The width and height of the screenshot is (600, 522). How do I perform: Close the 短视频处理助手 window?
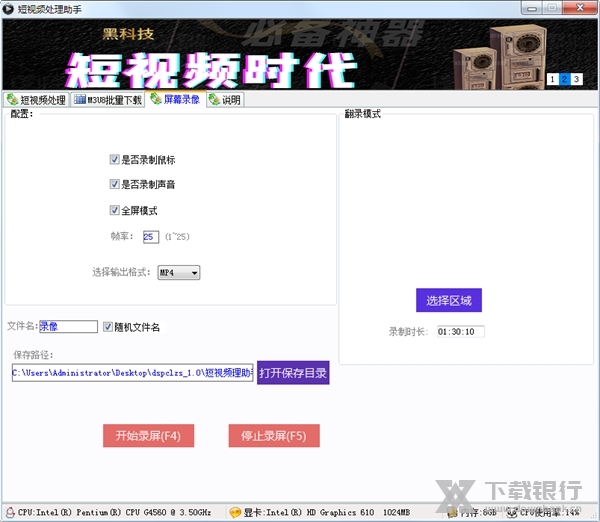point(580,8)
